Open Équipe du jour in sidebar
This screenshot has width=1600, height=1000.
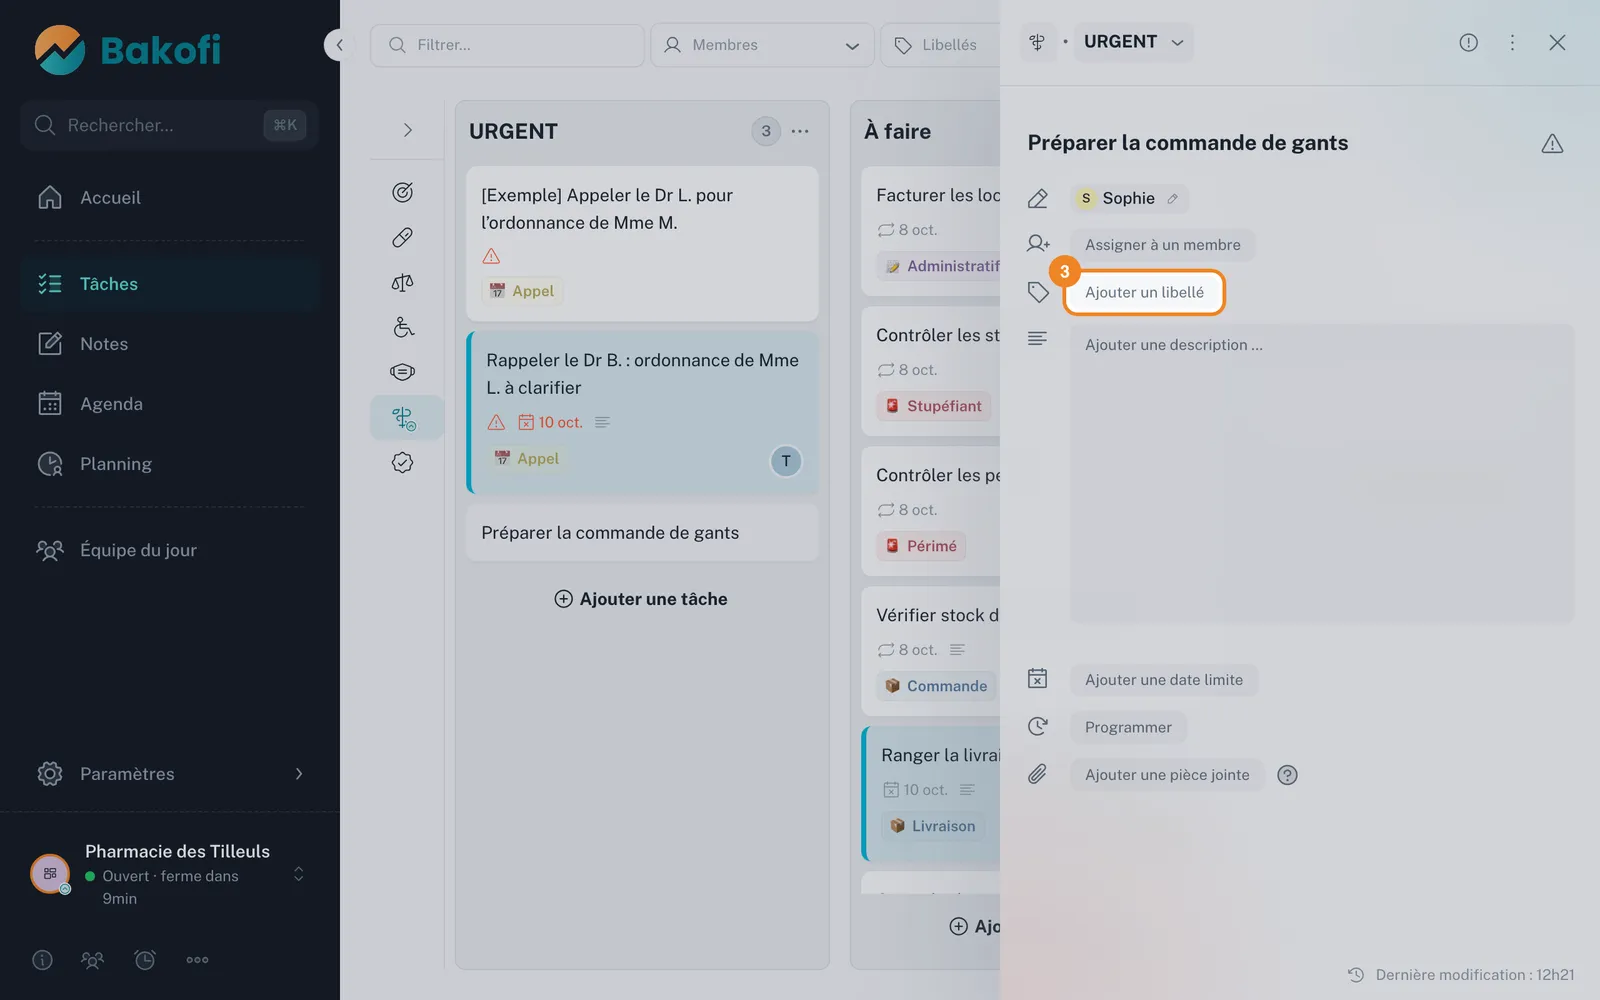[170, 550]
